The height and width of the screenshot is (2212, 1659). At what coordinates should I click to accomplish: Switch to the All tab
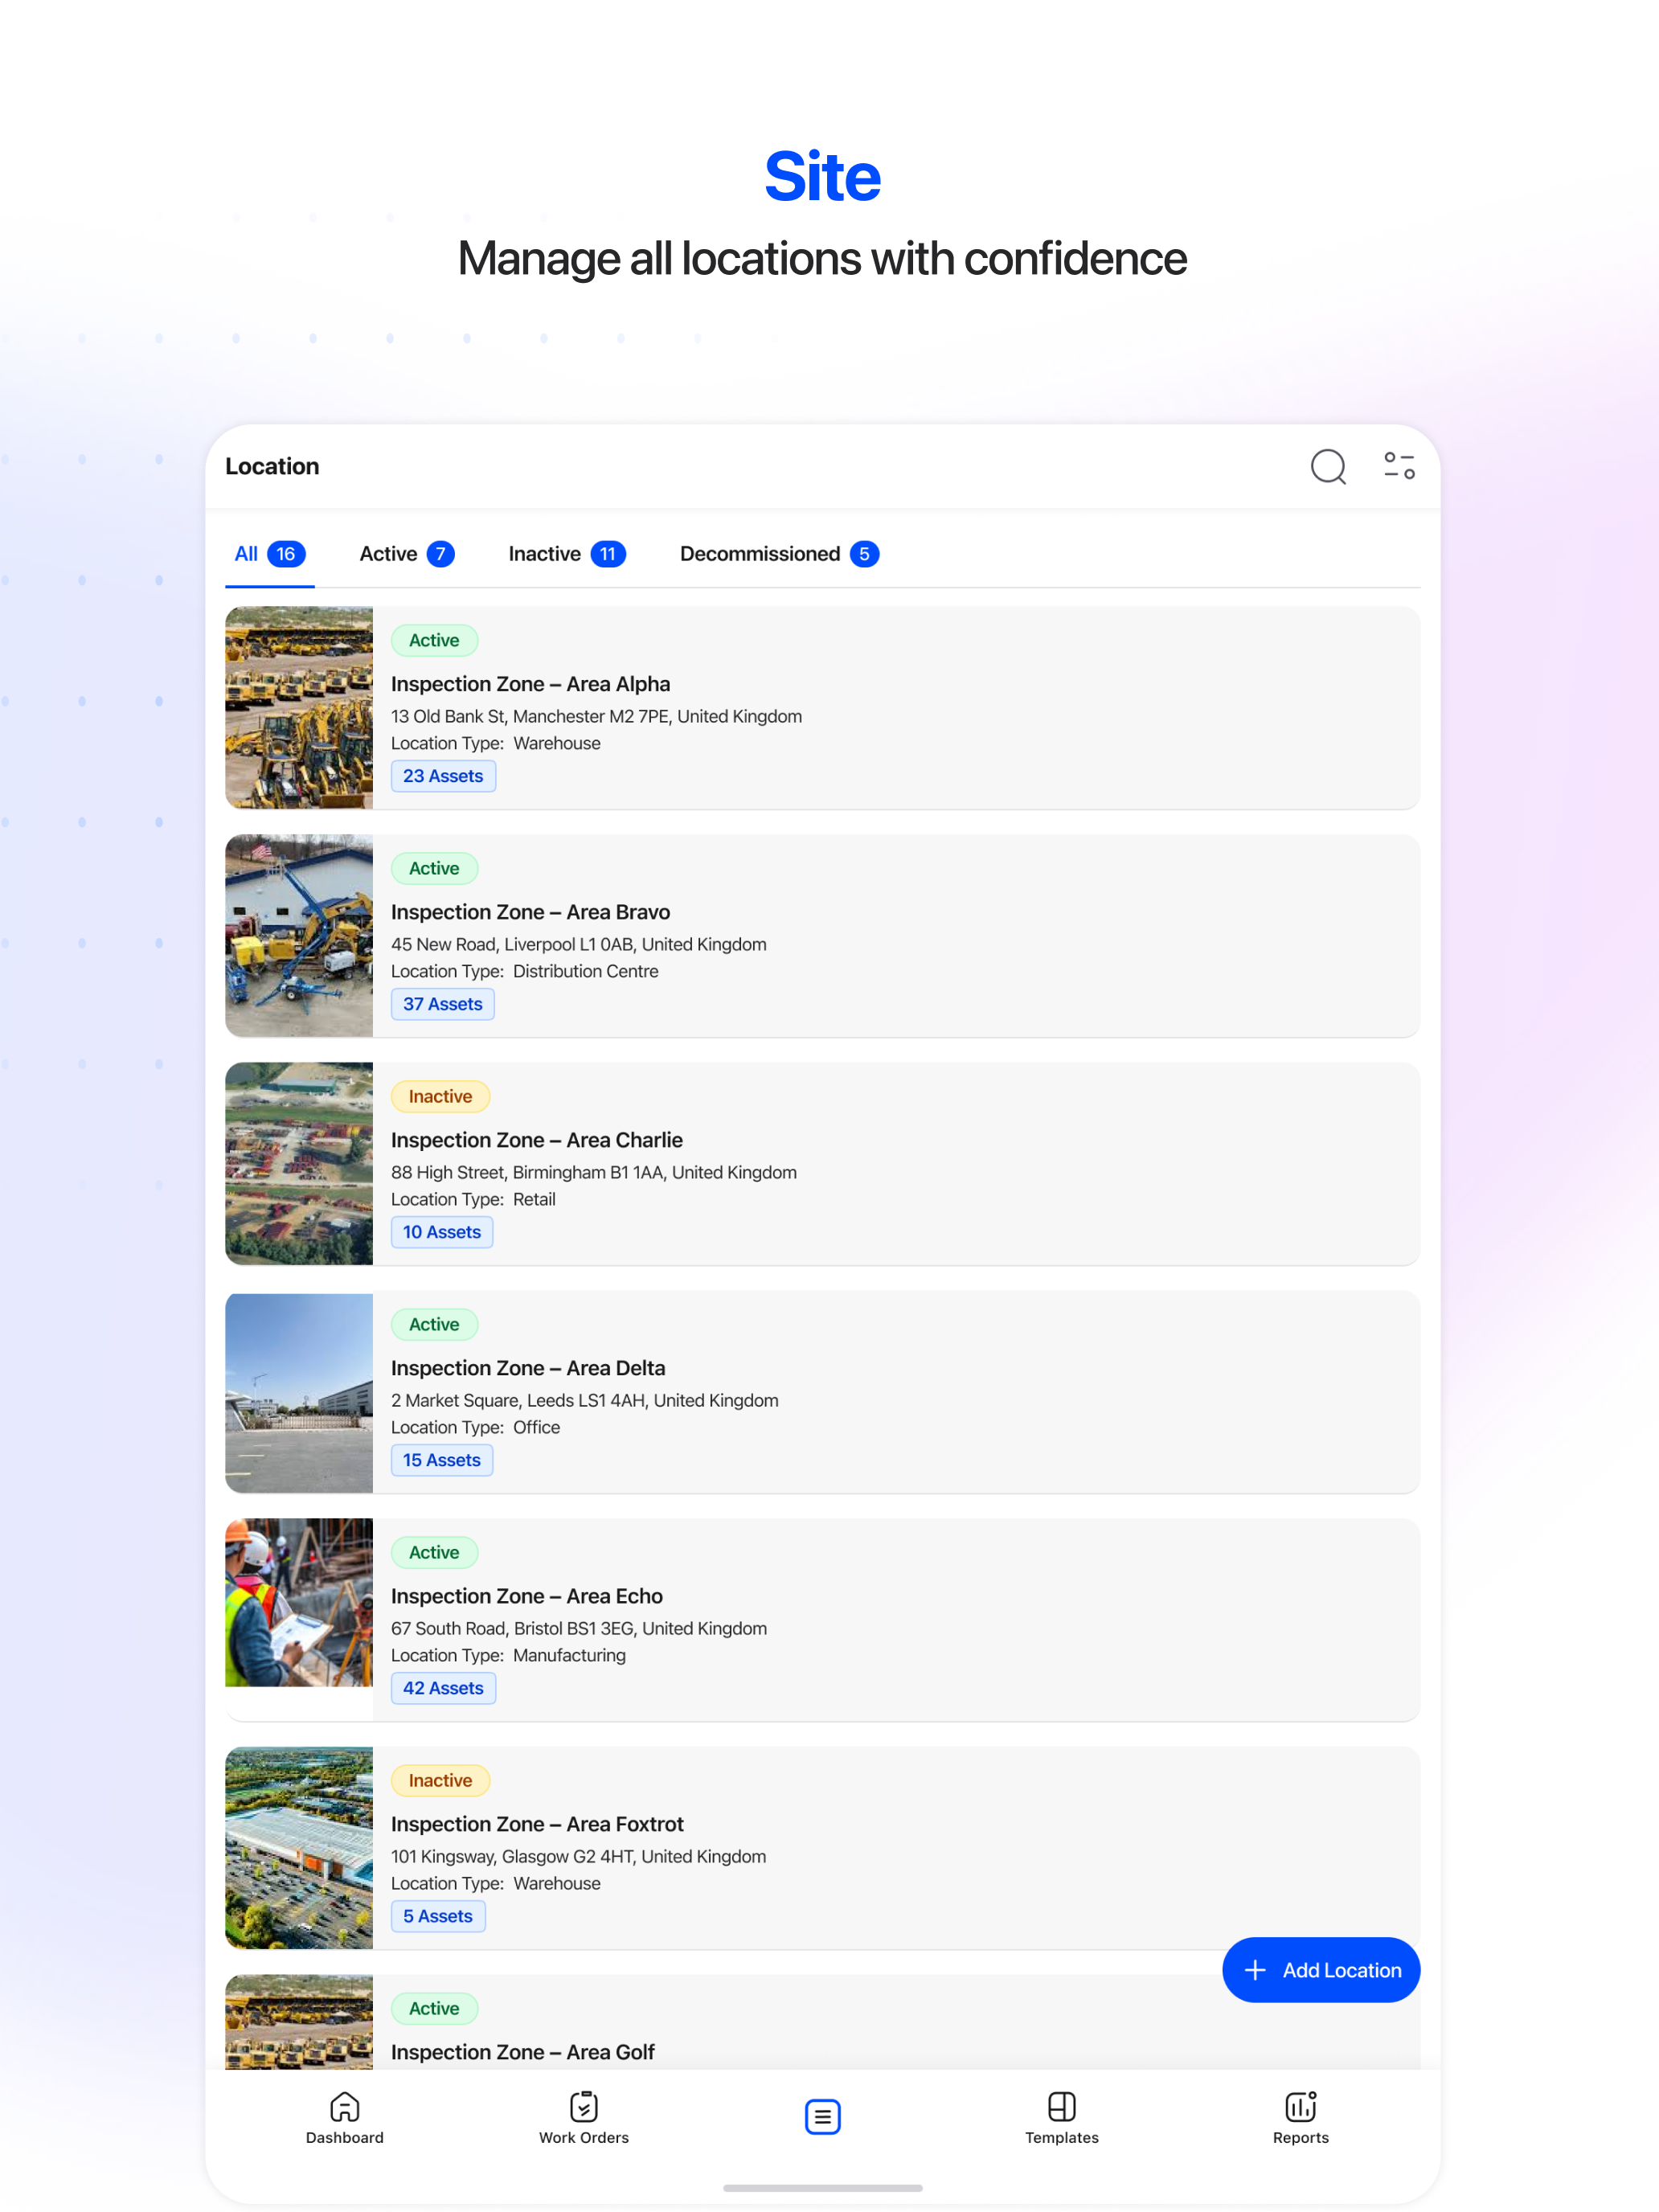pyautogui.click(x=269, y=554)
